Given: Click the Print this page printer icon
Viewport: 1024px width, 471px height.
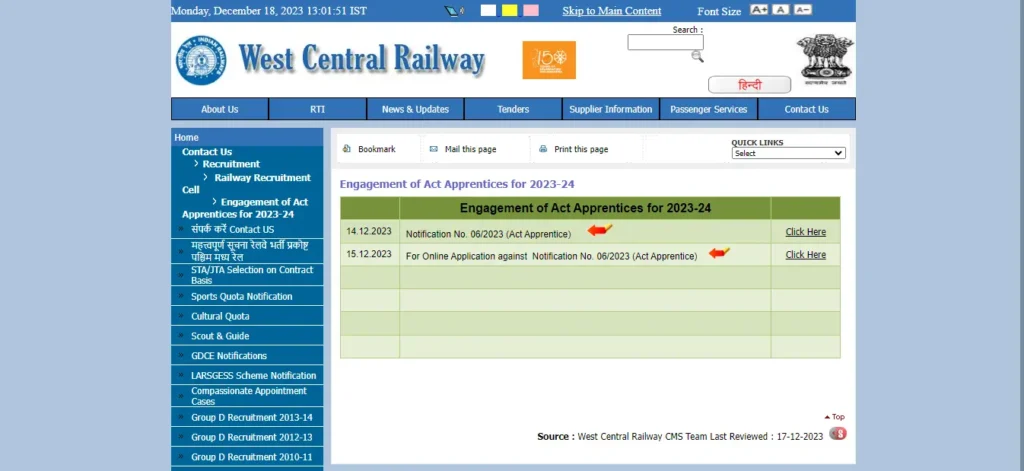Looking at the screenshot, I should click(x=543, y=149).
